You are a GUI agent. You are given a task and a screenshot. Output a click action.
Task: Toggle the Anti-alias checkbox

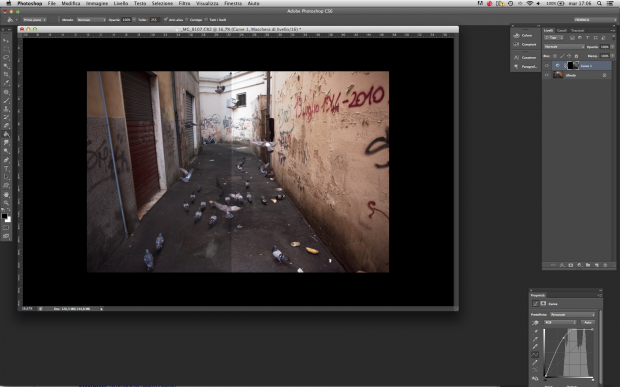[166, 19]
